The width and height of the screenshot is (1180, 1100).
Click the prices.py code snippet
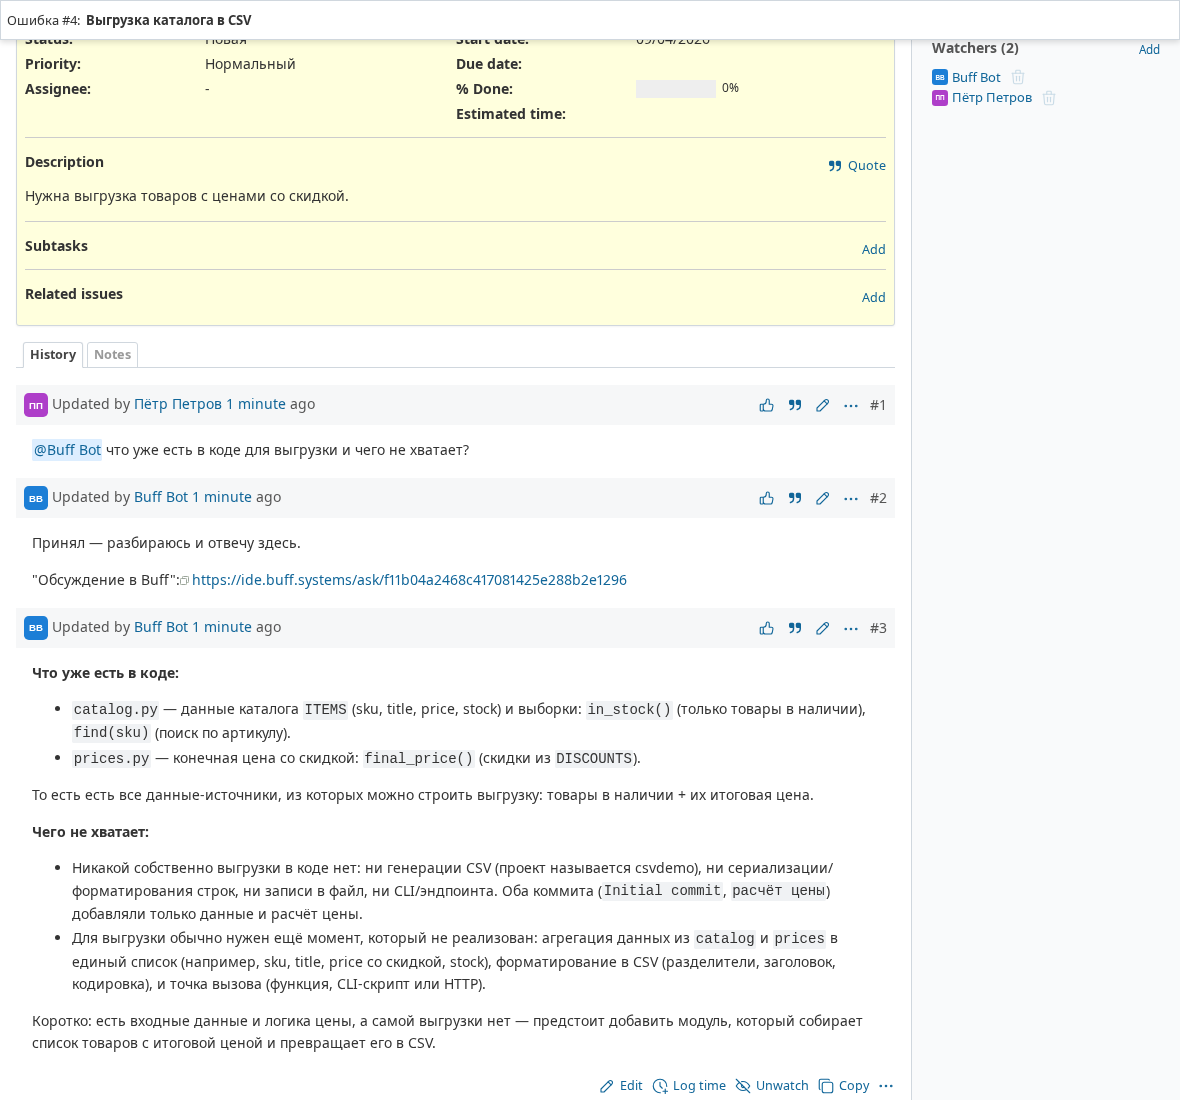pyautogui.click(x=111, y=758)
